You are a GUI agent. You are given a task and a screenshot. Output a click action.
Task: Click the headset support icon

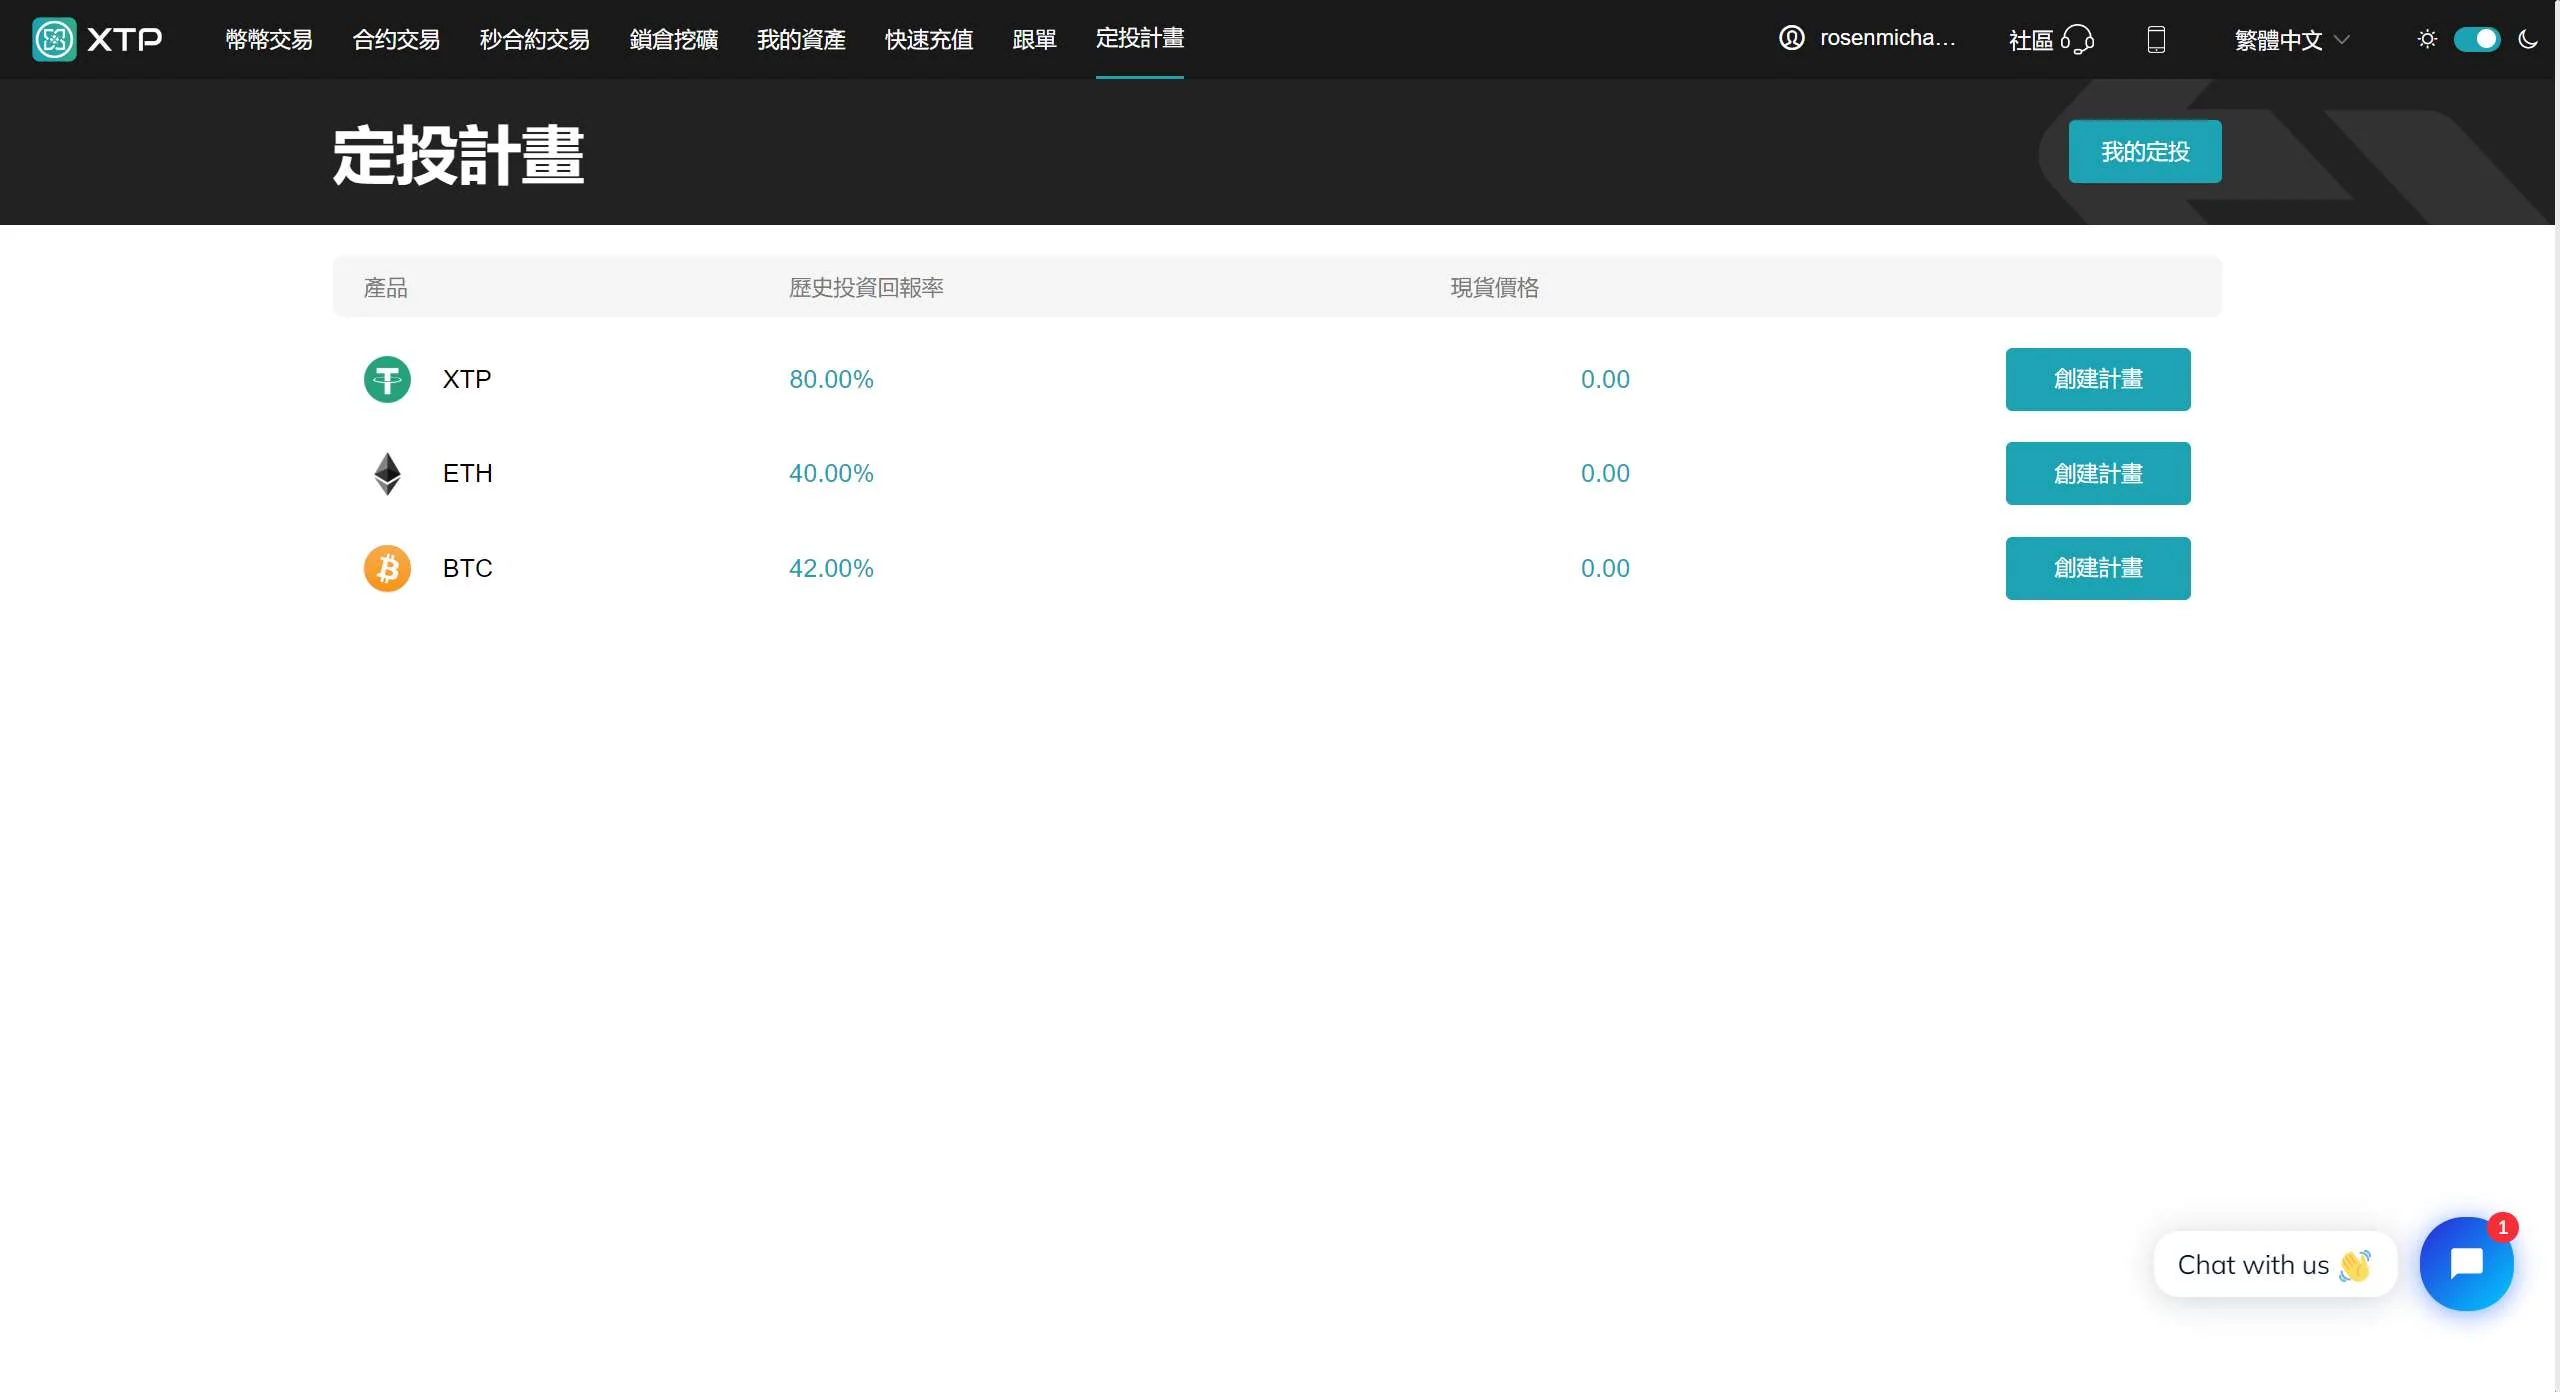(2077, 39)
